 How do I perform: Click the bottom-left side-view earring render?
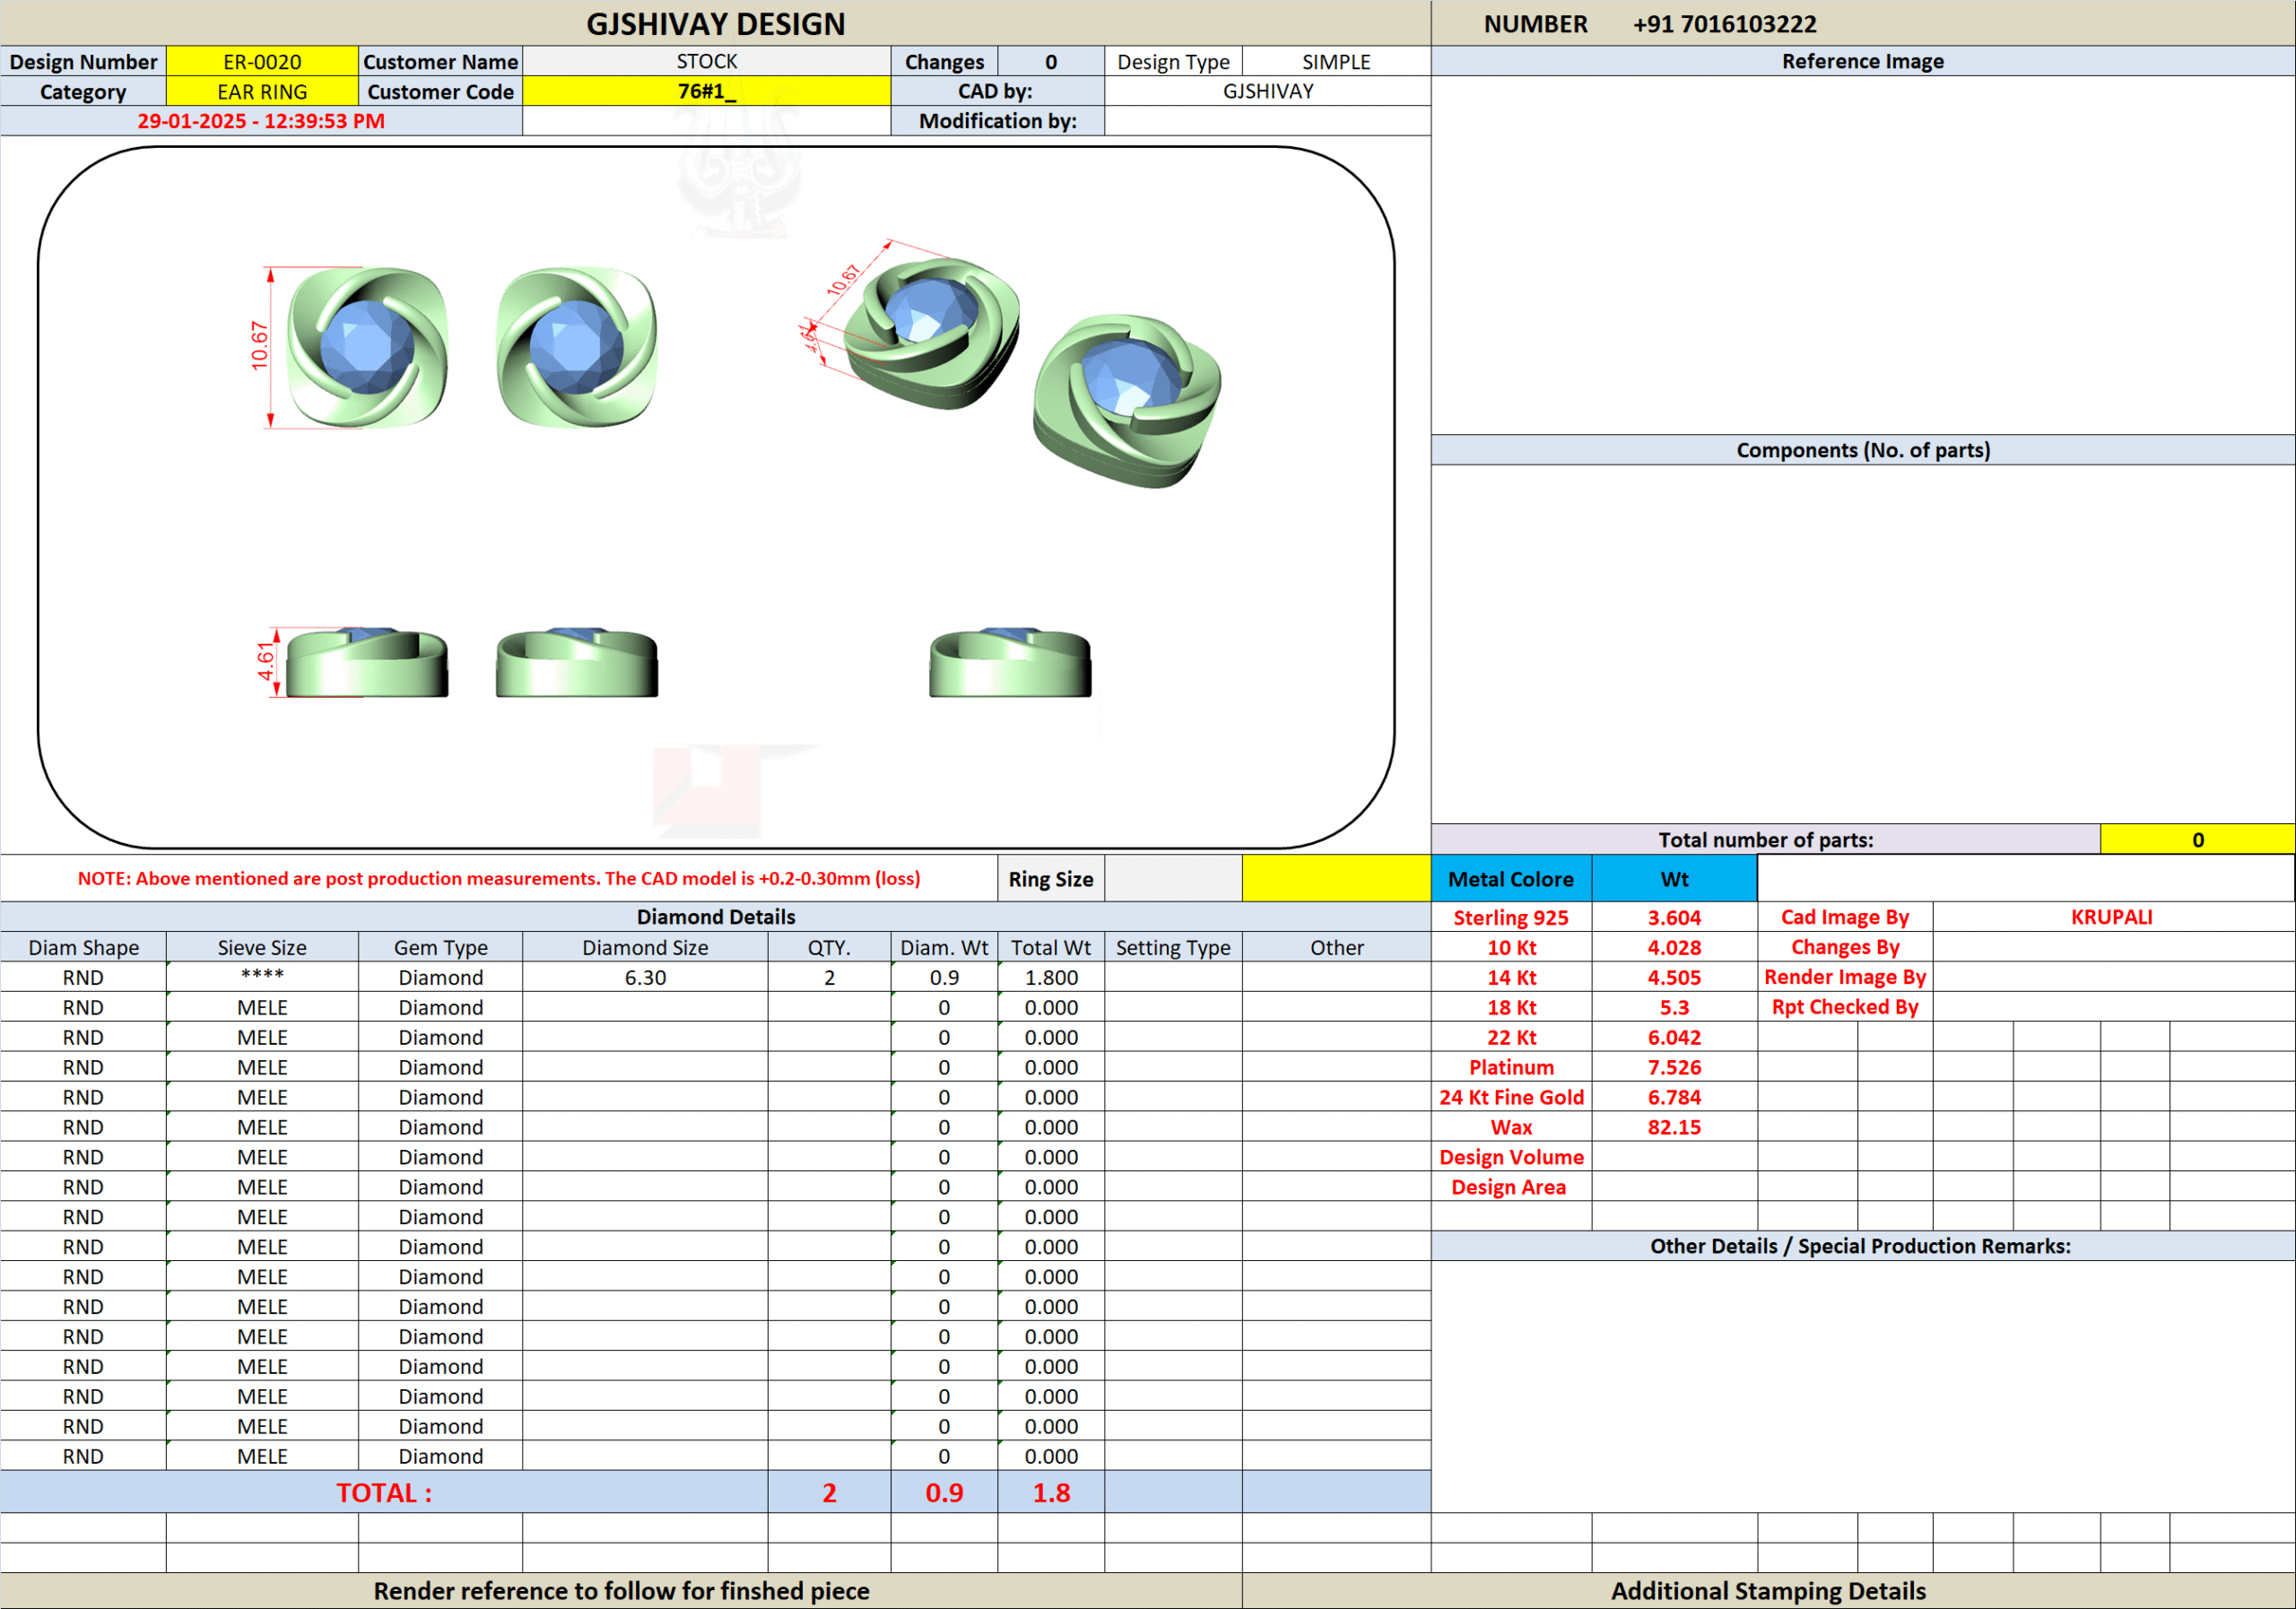click(x=367, y=663)
